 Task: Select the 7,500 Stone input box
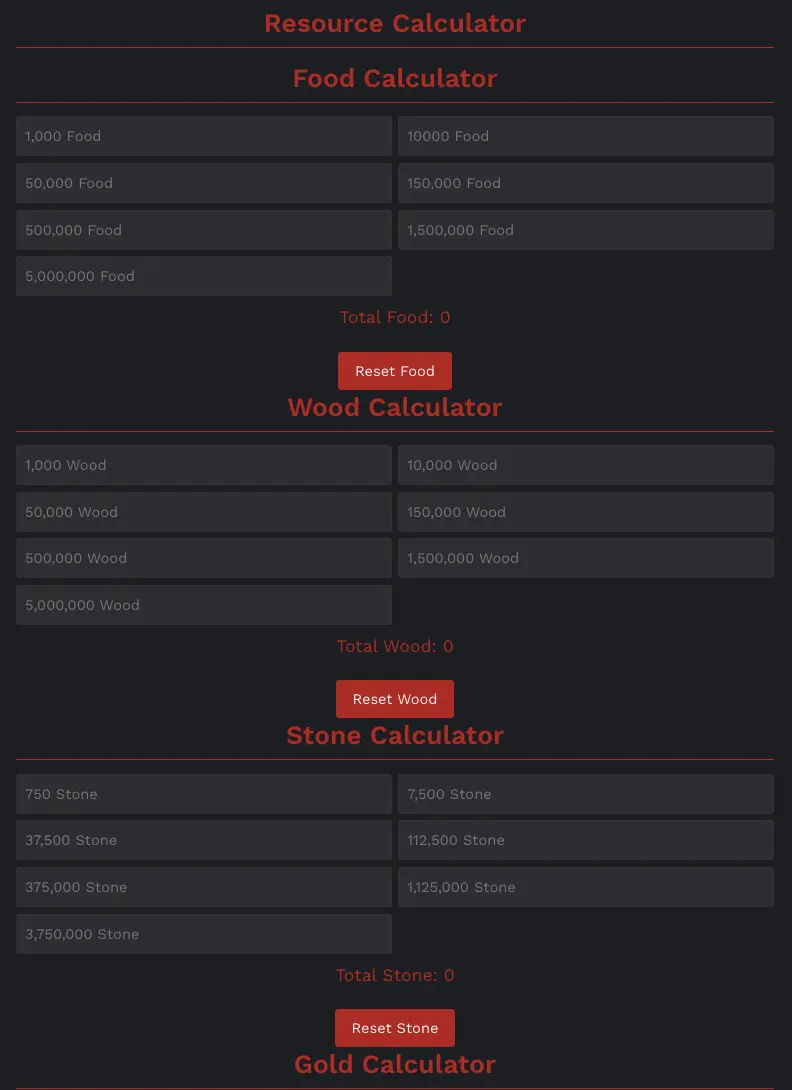(x=585, y=794)
